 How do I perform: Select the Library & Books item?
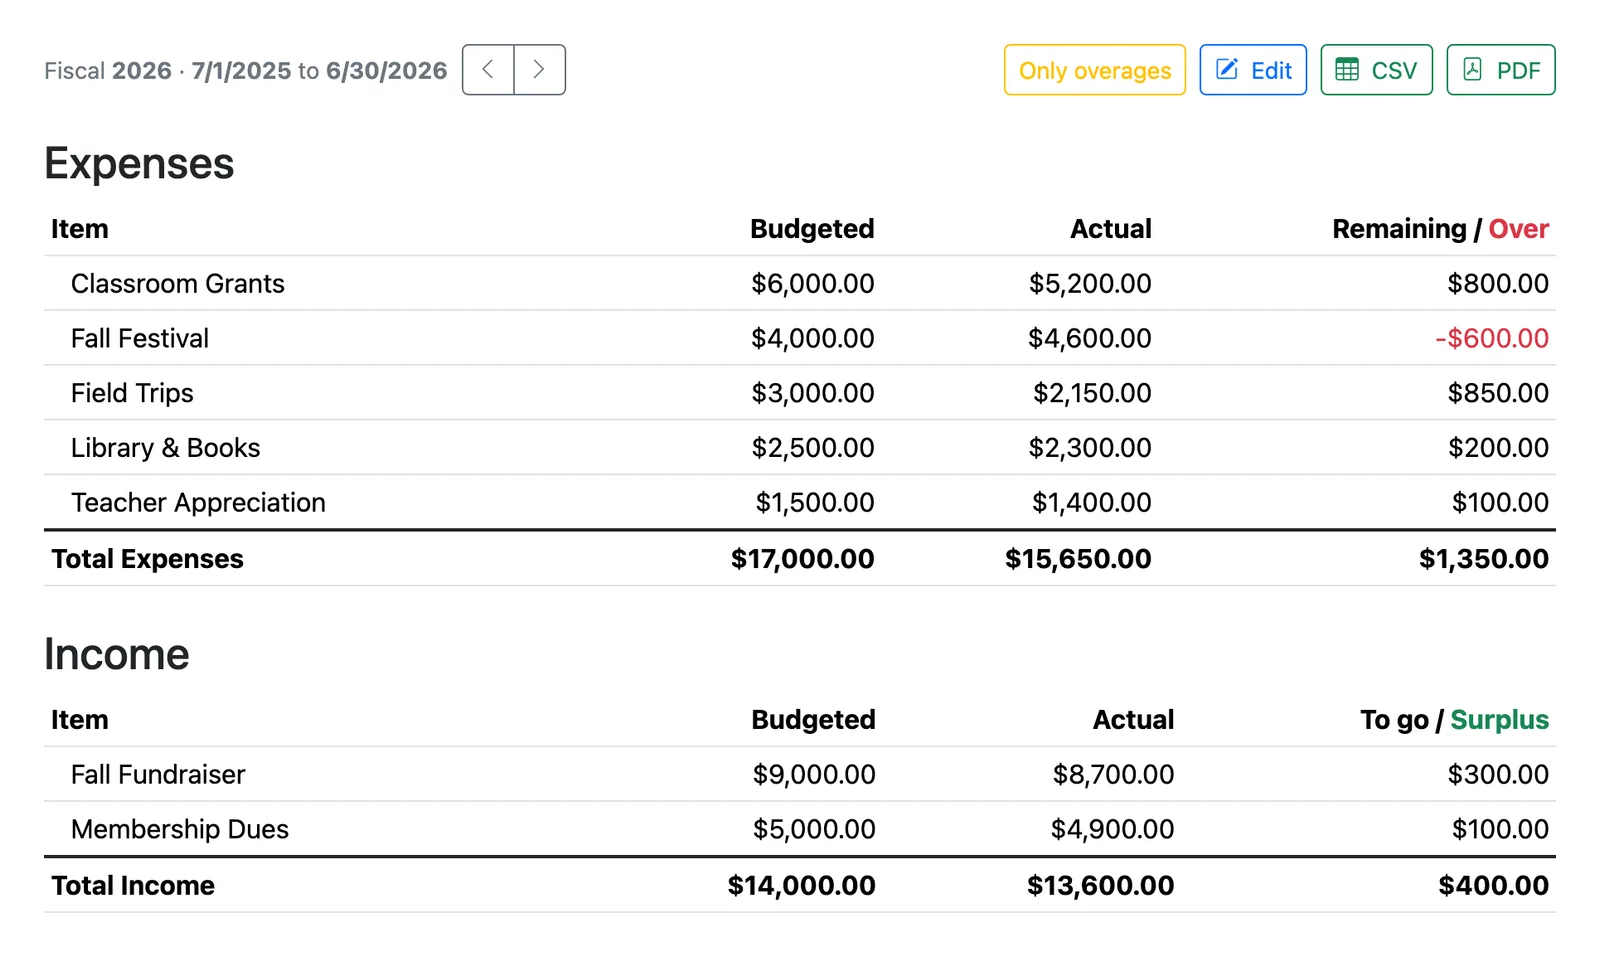pyautogui.click(x=166, y=448)
